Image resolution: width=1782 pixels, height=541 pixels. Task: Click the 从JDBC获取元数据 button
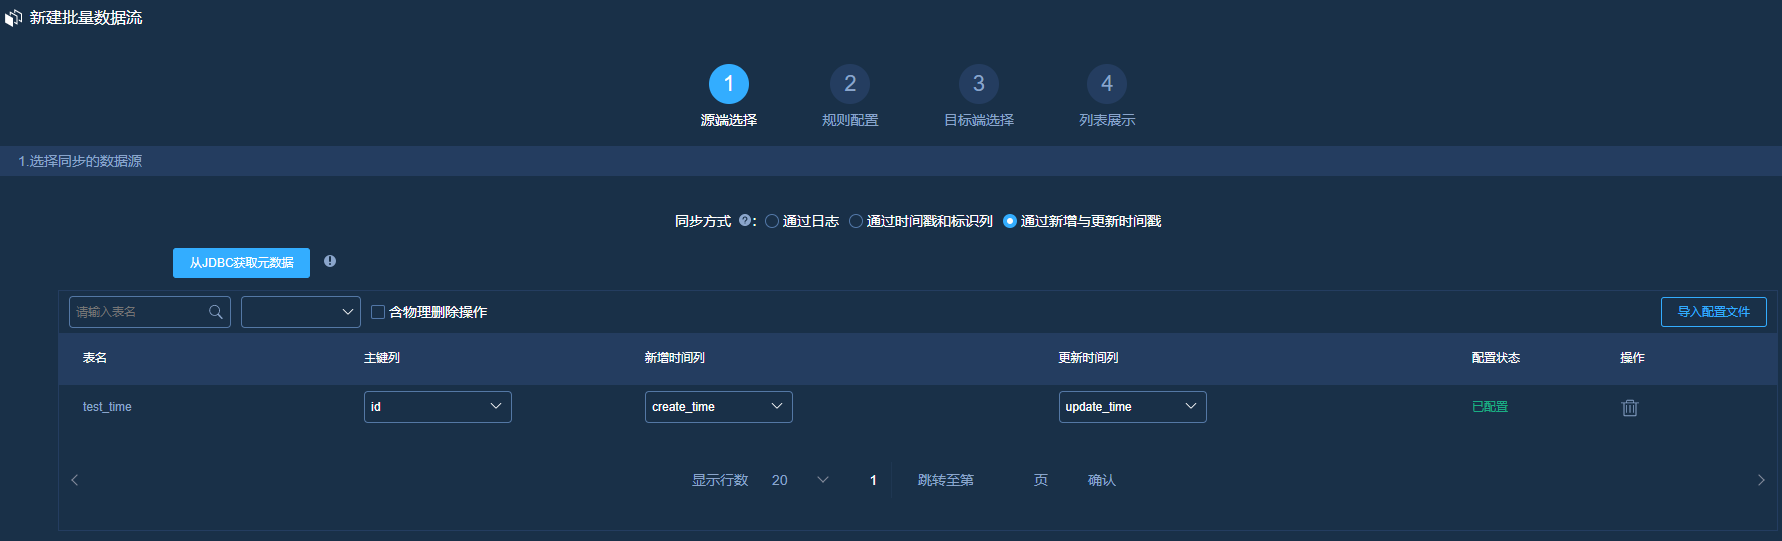click(241, 263)
